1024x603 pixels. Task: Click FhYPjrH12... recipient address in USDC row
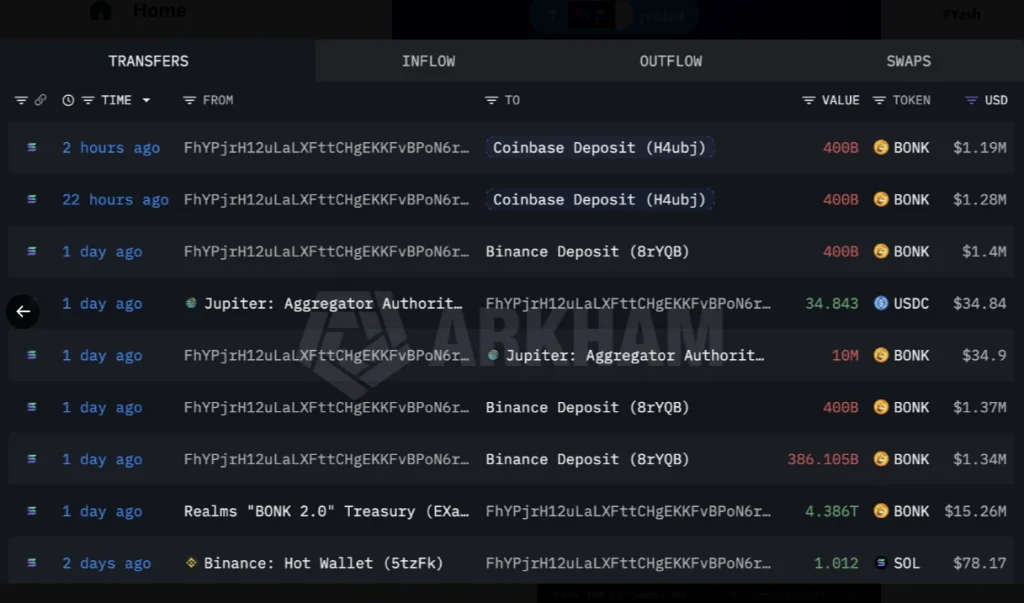tap(628, 303)
